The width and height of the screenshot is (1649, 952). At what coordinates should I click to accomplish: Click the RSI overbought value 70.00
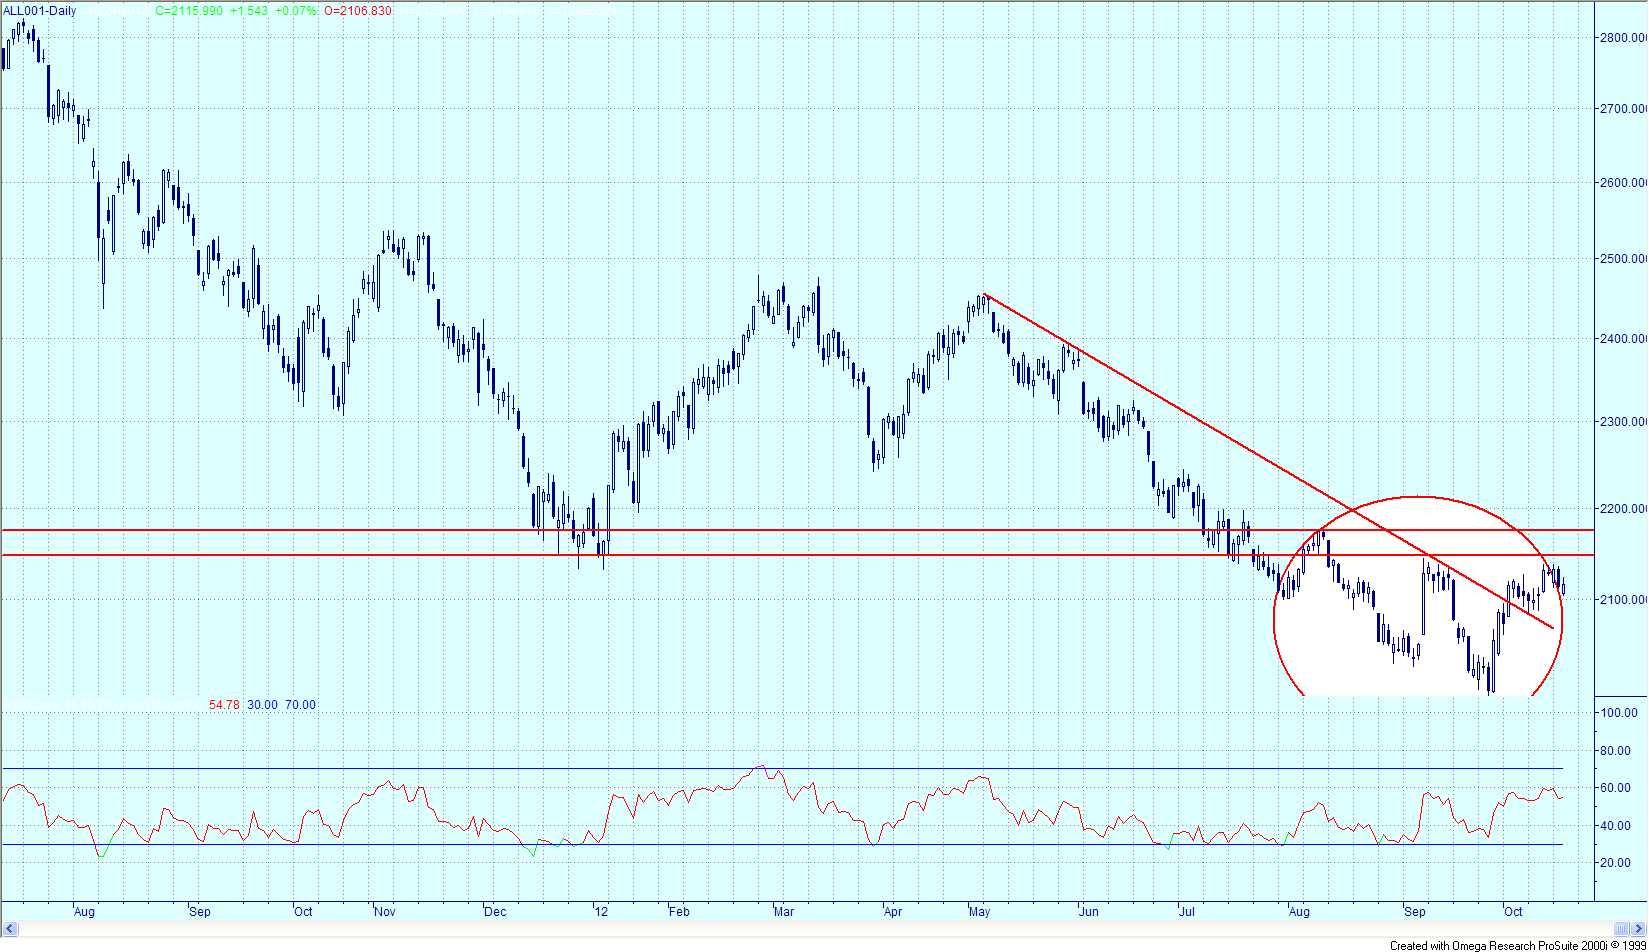point(300,705)
